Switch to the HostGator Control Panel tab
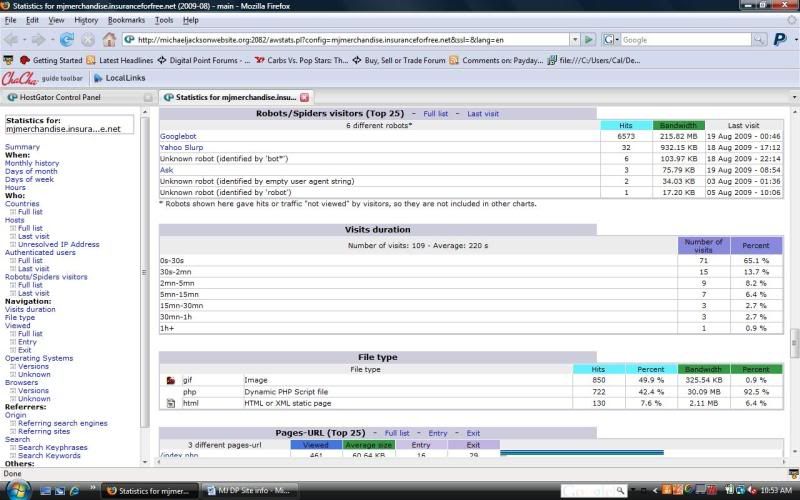Screen dimensions: 800x500 click(x=78, y=97)
